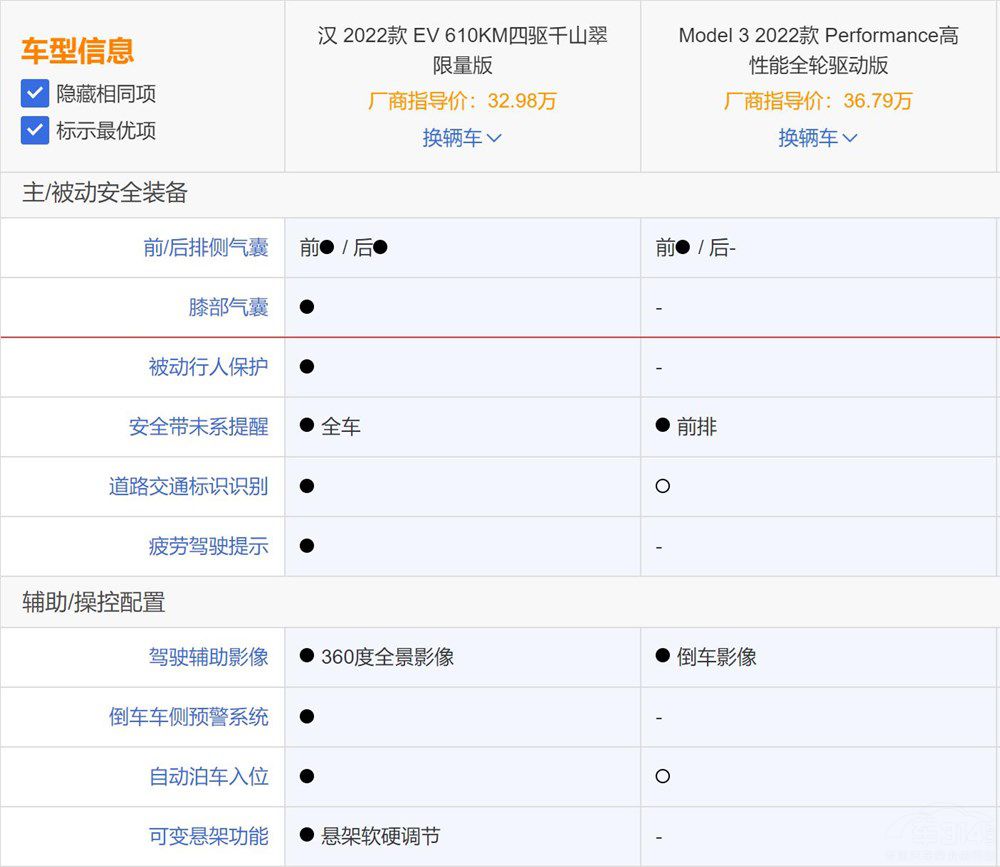The width and height of the screenshot is (1000, 867).
Task: Click Model 3's optional circle icon for 道路交通标识识别
Action: click(x=662, y=487)
